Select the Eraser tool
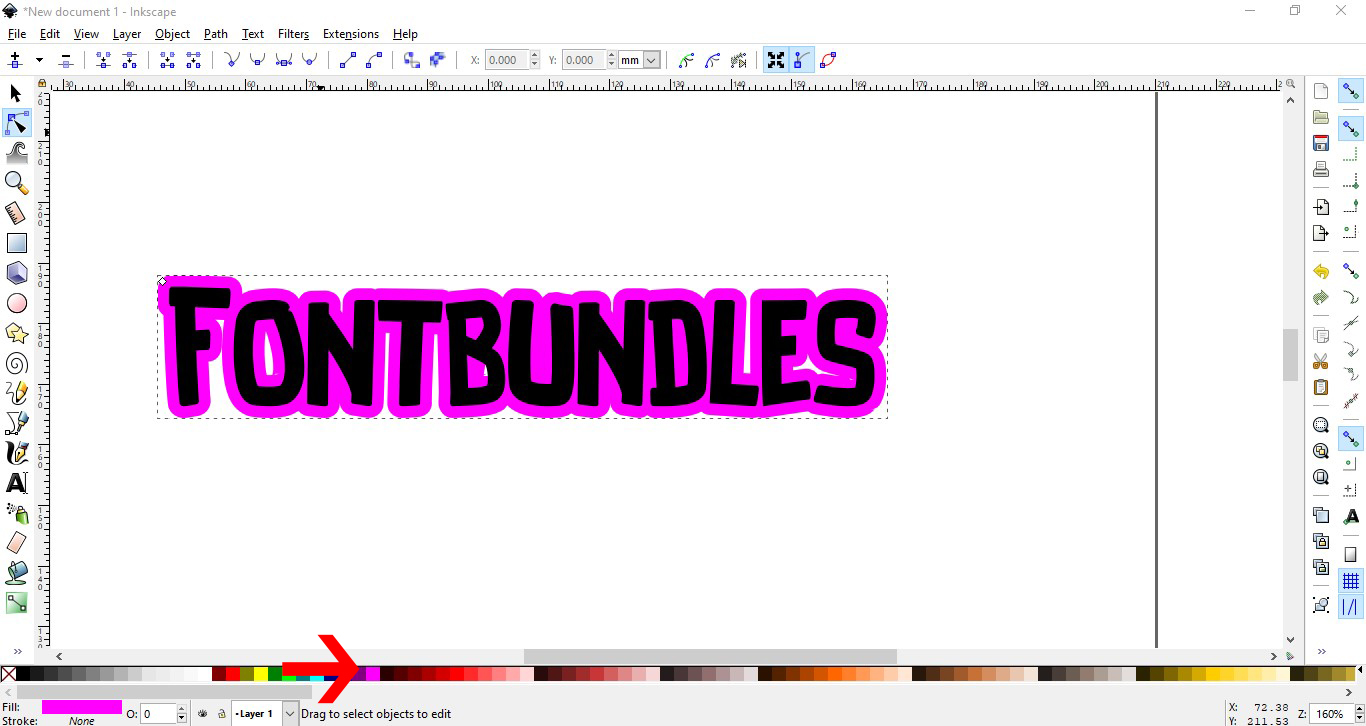The height and width of the screenshot is (726, 1366). (16, 543)
